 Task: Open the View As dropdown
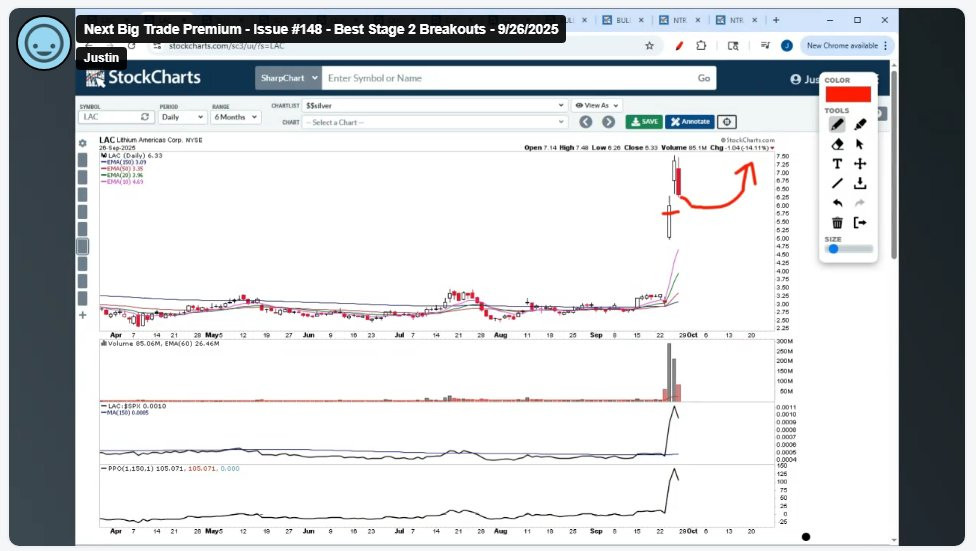tap(597, 105)
